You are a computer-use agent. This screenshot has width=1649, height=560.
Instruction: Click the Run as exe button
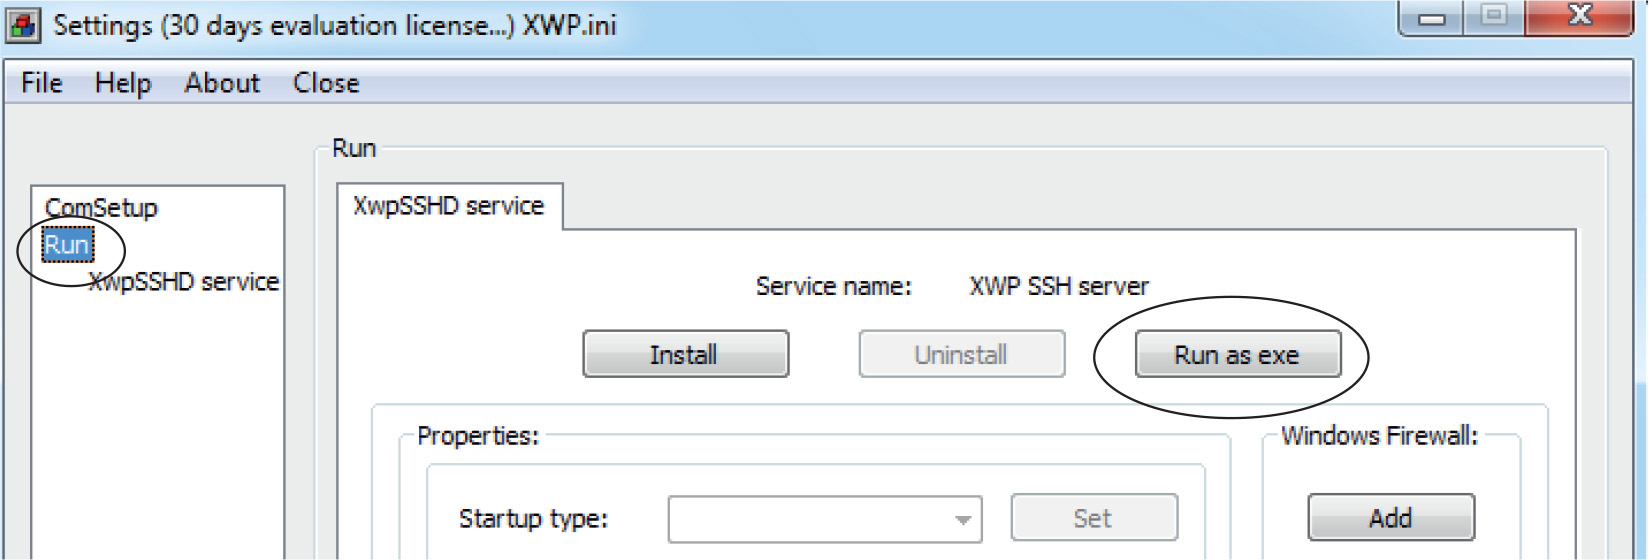[x=1237, y=355]
